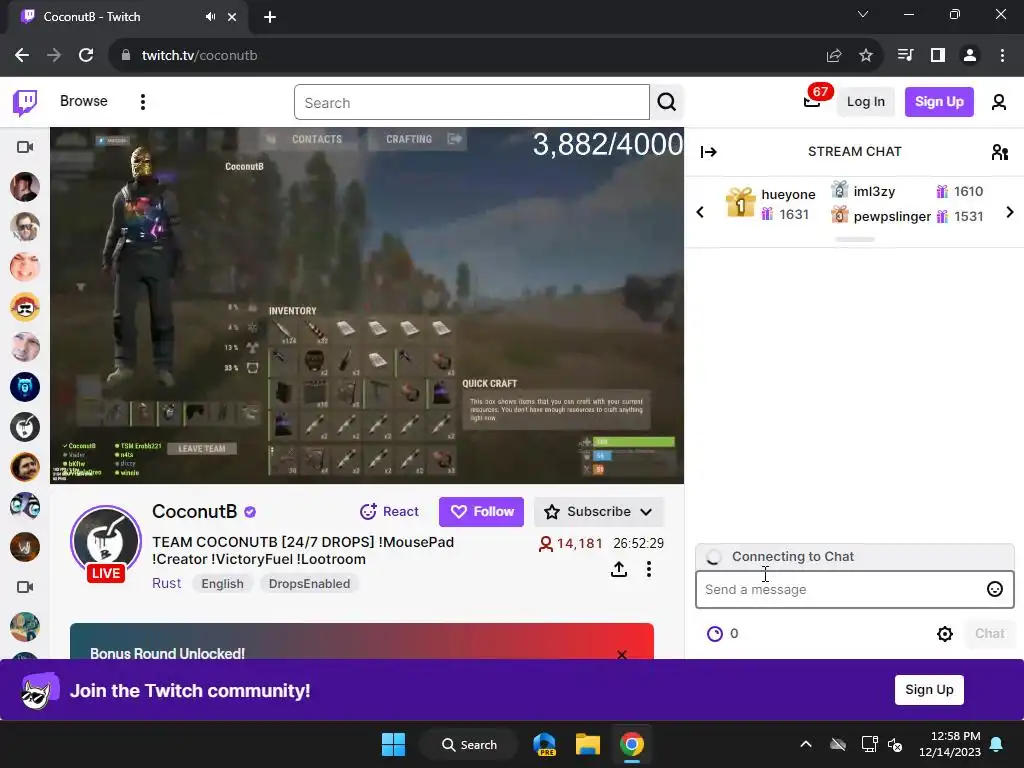Viewport: 1024px width, 768px height.
Task: Click the Twitch logo home icon
Action: click(25, 102)
